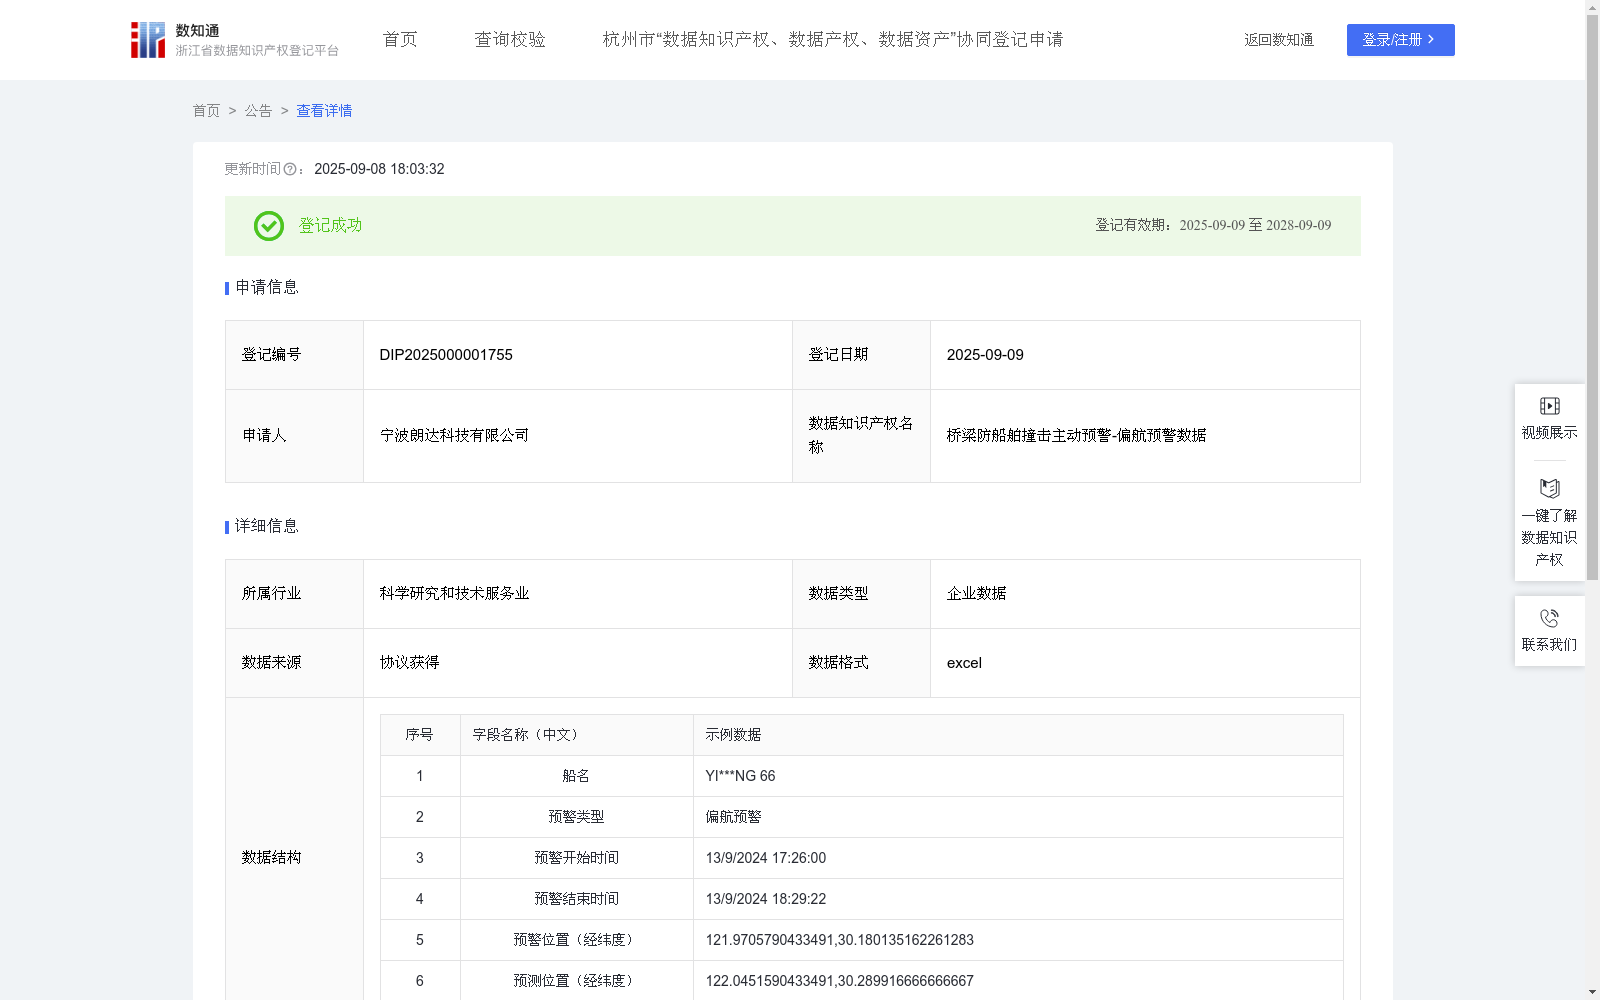Click the scrollbar up arrow
The height and width of the screenshot is (1000, 1600).
click(1593, 7)
